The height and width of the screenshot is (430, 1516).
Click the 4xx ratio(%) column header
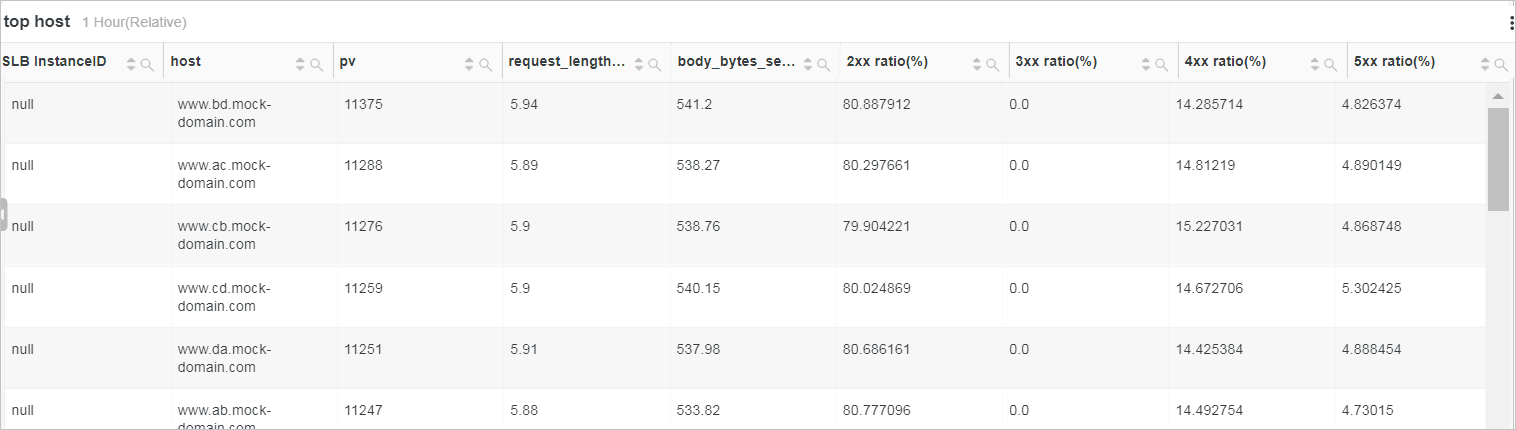coord(1225,62)
